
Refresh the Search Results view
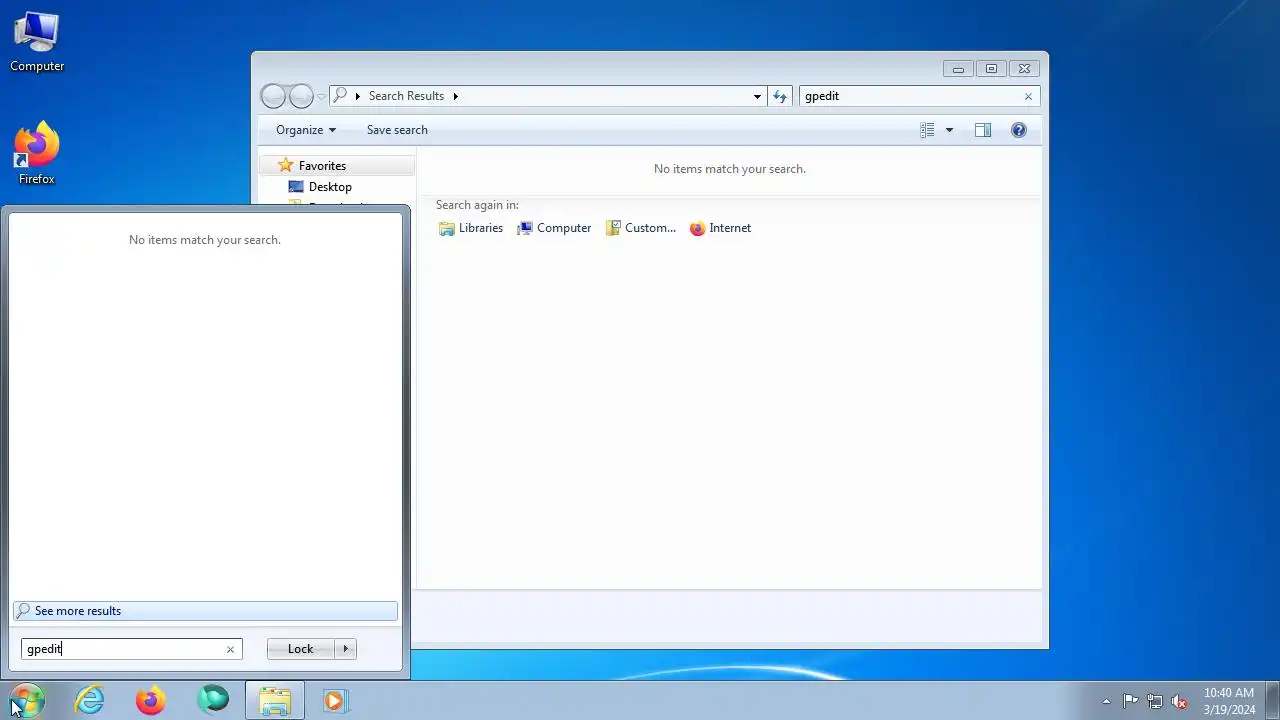point(780,96)
